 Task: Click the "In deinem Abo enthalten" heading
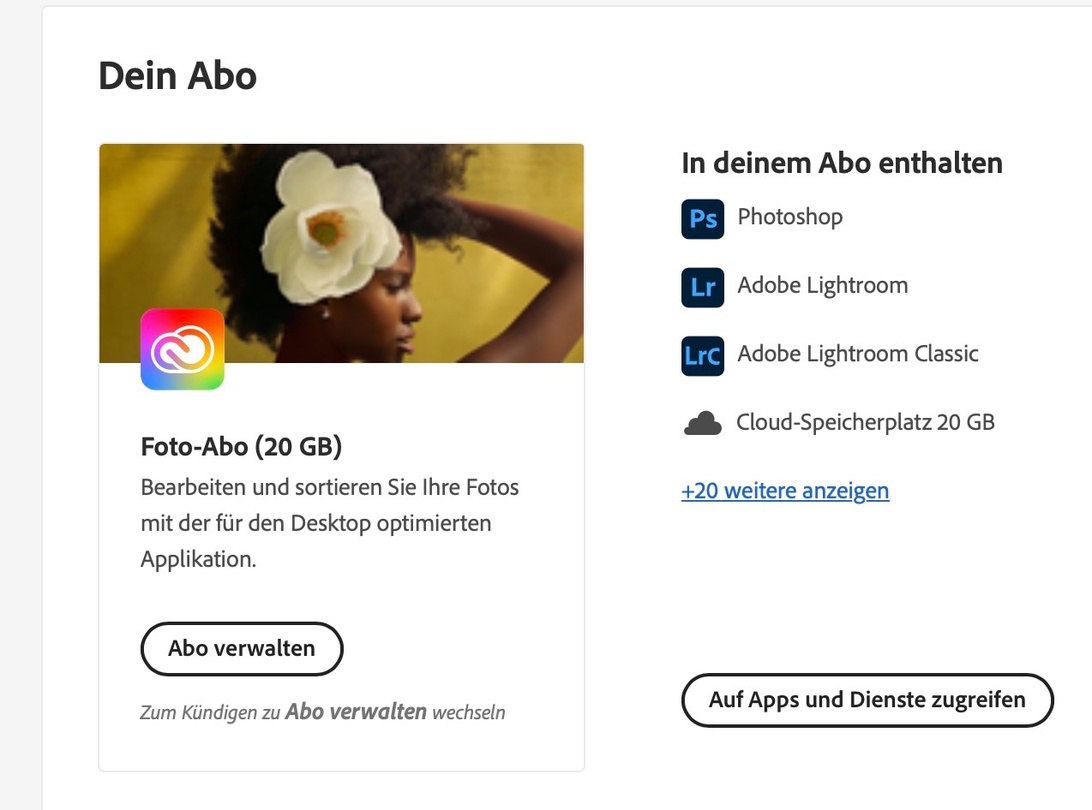point(842,163)
